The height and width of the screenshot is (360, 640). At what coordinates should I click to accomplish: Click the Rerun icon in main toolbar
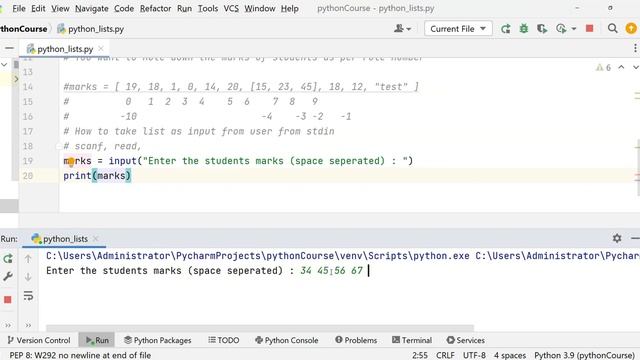pos(506,29)
